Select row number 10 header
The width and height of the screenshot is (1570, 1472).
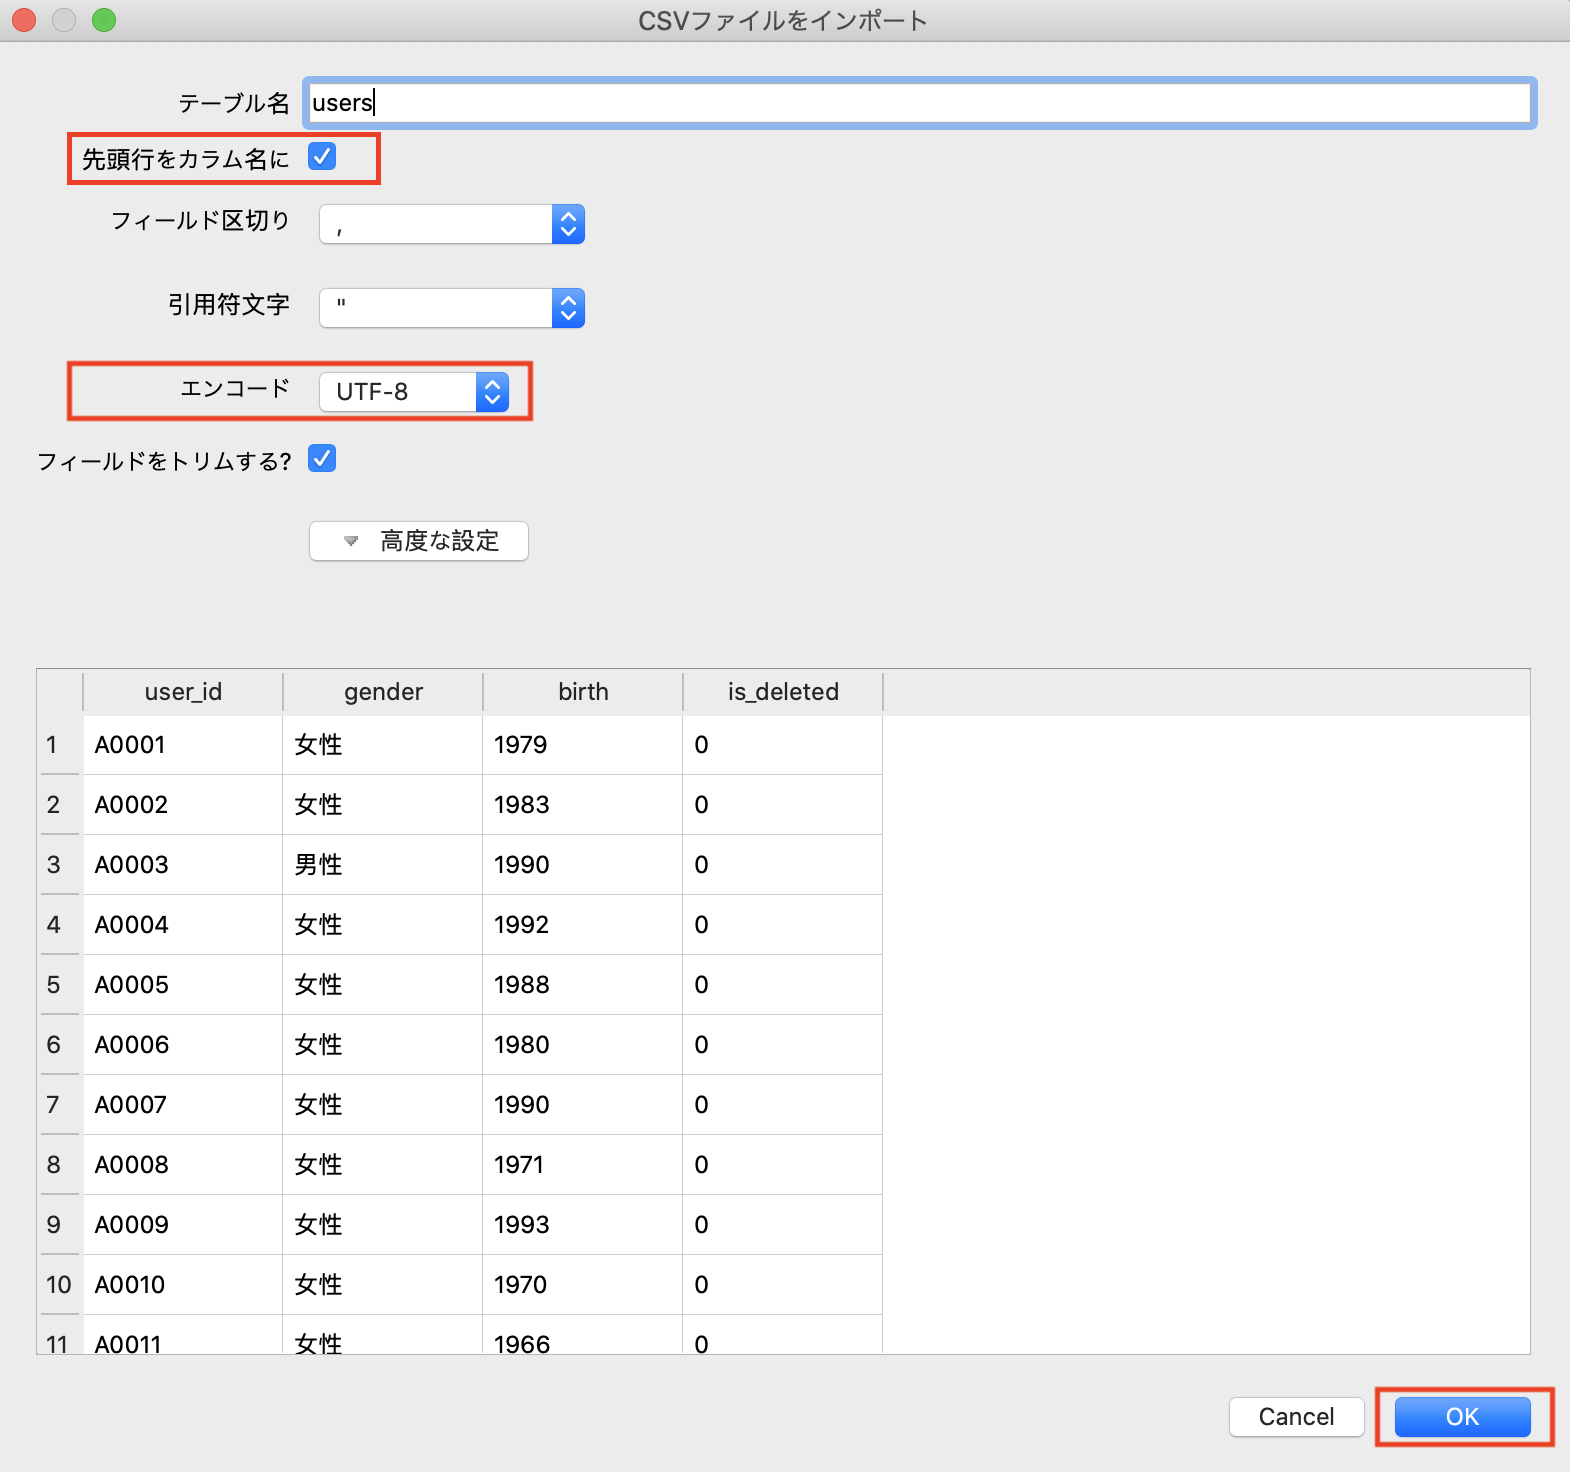point(59,1285)
